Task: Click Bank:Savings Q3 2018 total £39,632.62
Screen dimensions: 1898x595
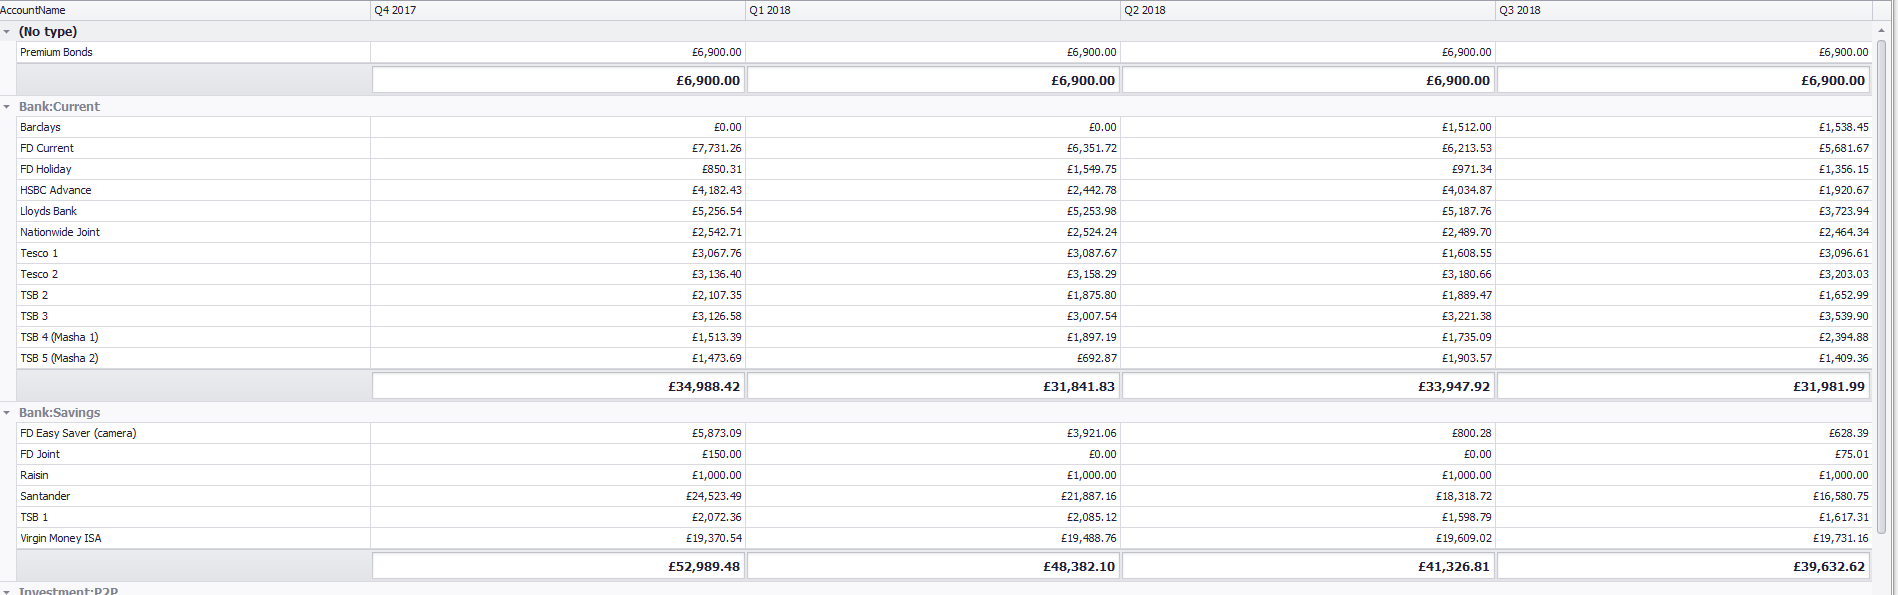Action: click(x=1828, y=566)
